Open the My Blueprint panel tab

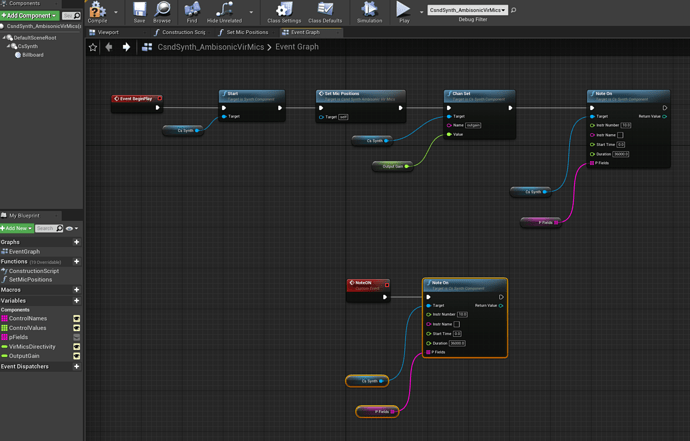click(24, 215)
